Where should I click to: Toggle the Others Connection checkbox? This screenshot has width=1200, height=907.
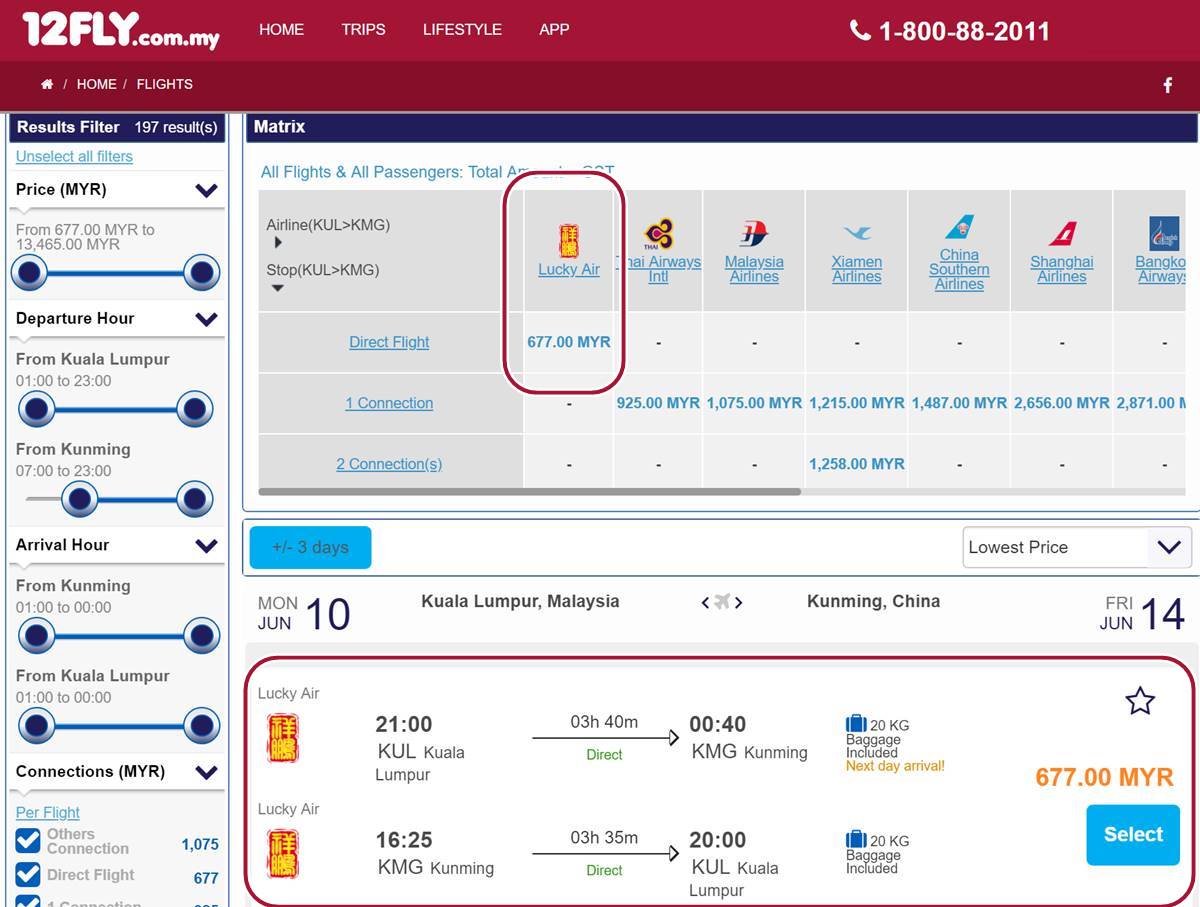[28, 841]
